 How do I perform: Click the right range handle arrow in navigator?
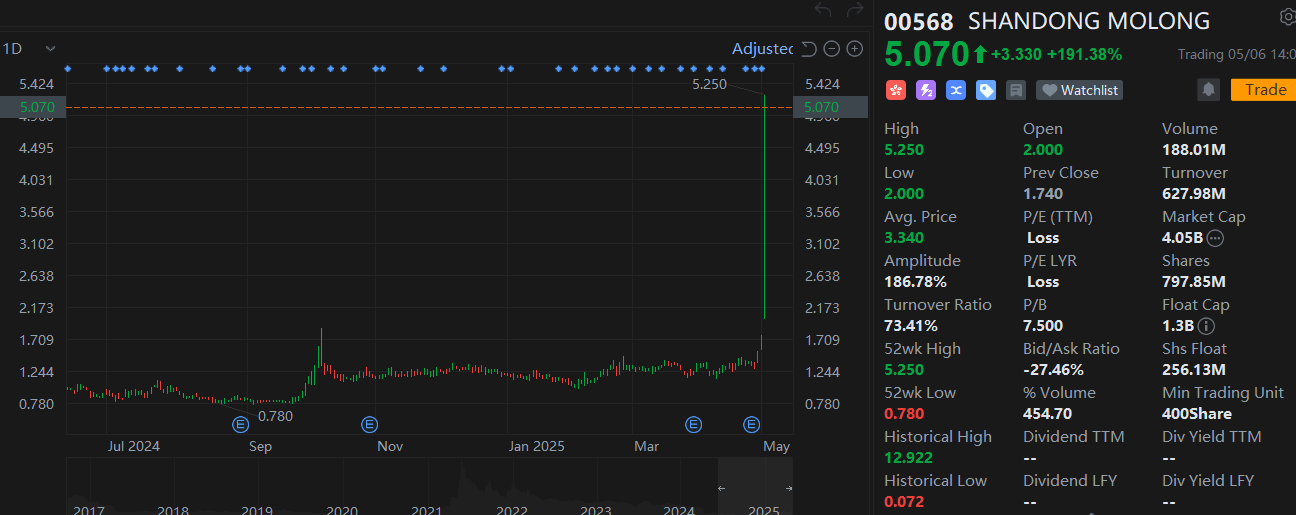789,488
